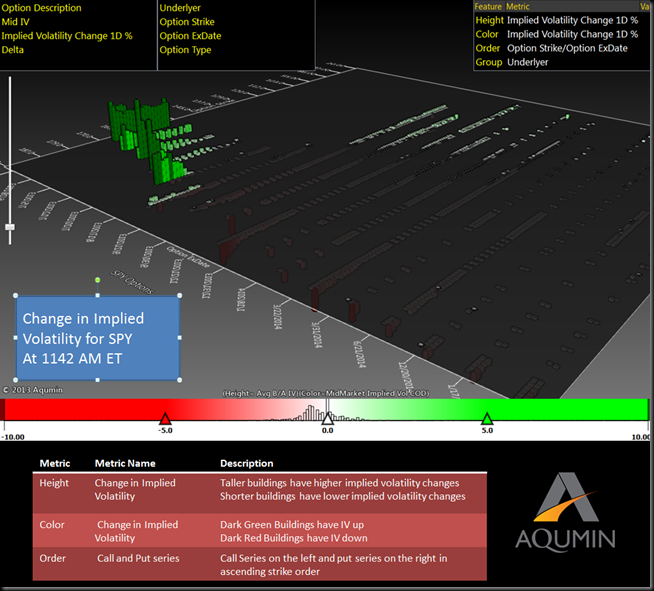Screen dimensions: 654x591
Task: Click the Color row's Implied Volatility metric
Action: tap(572, 34)
